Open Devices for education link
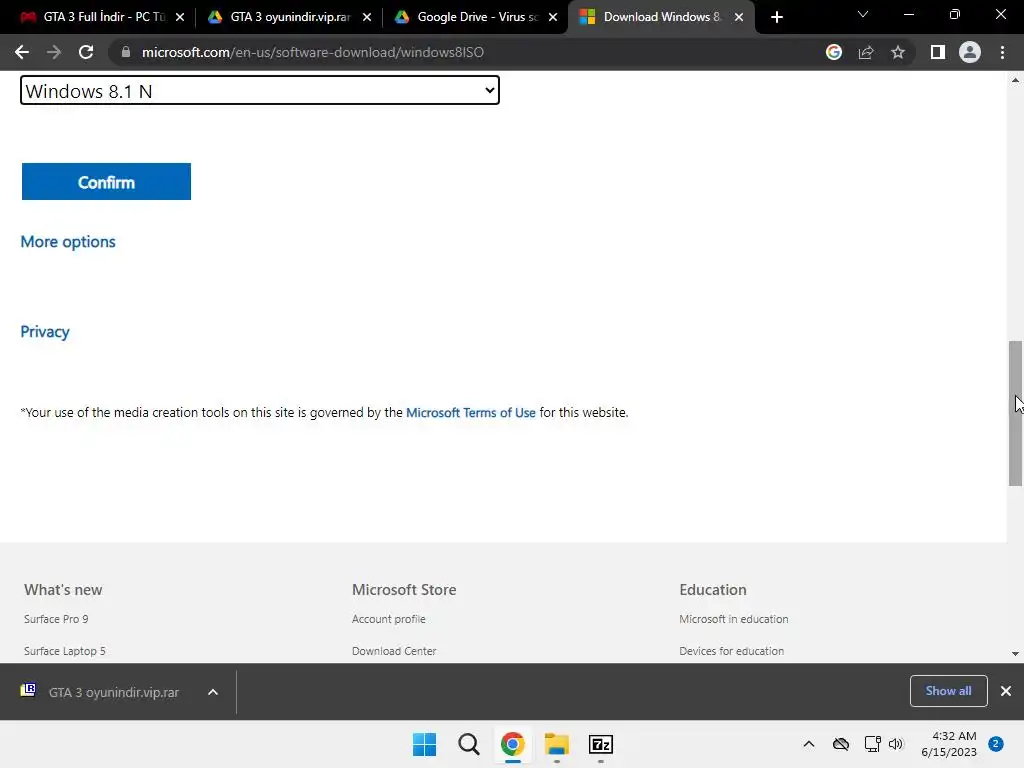 tap(731, 651)
